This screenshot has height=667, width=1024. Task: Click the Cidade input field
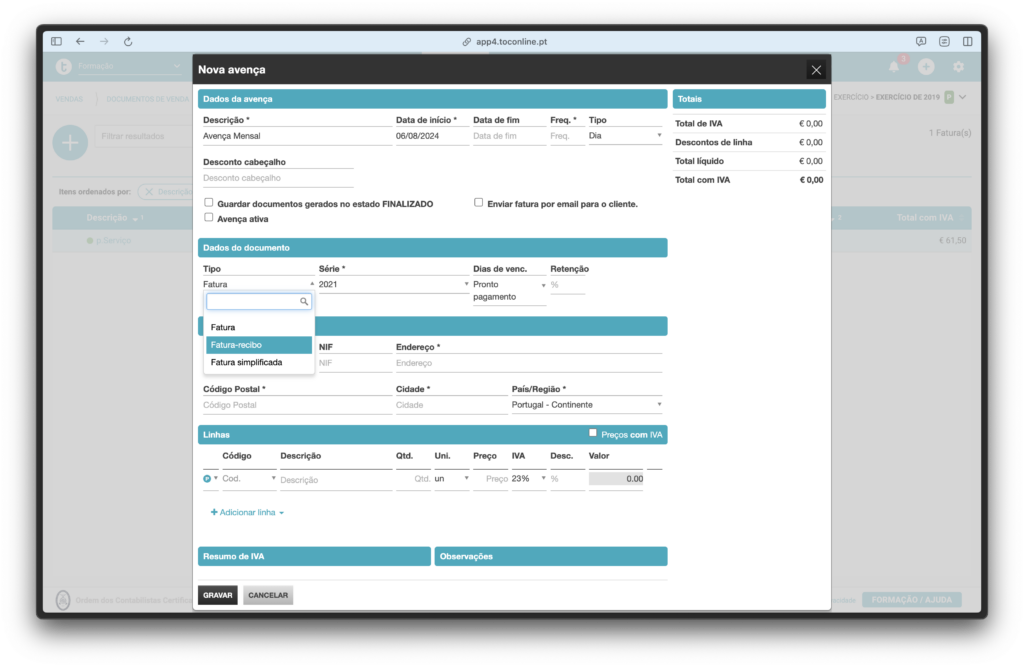click(x=451, y=405)
